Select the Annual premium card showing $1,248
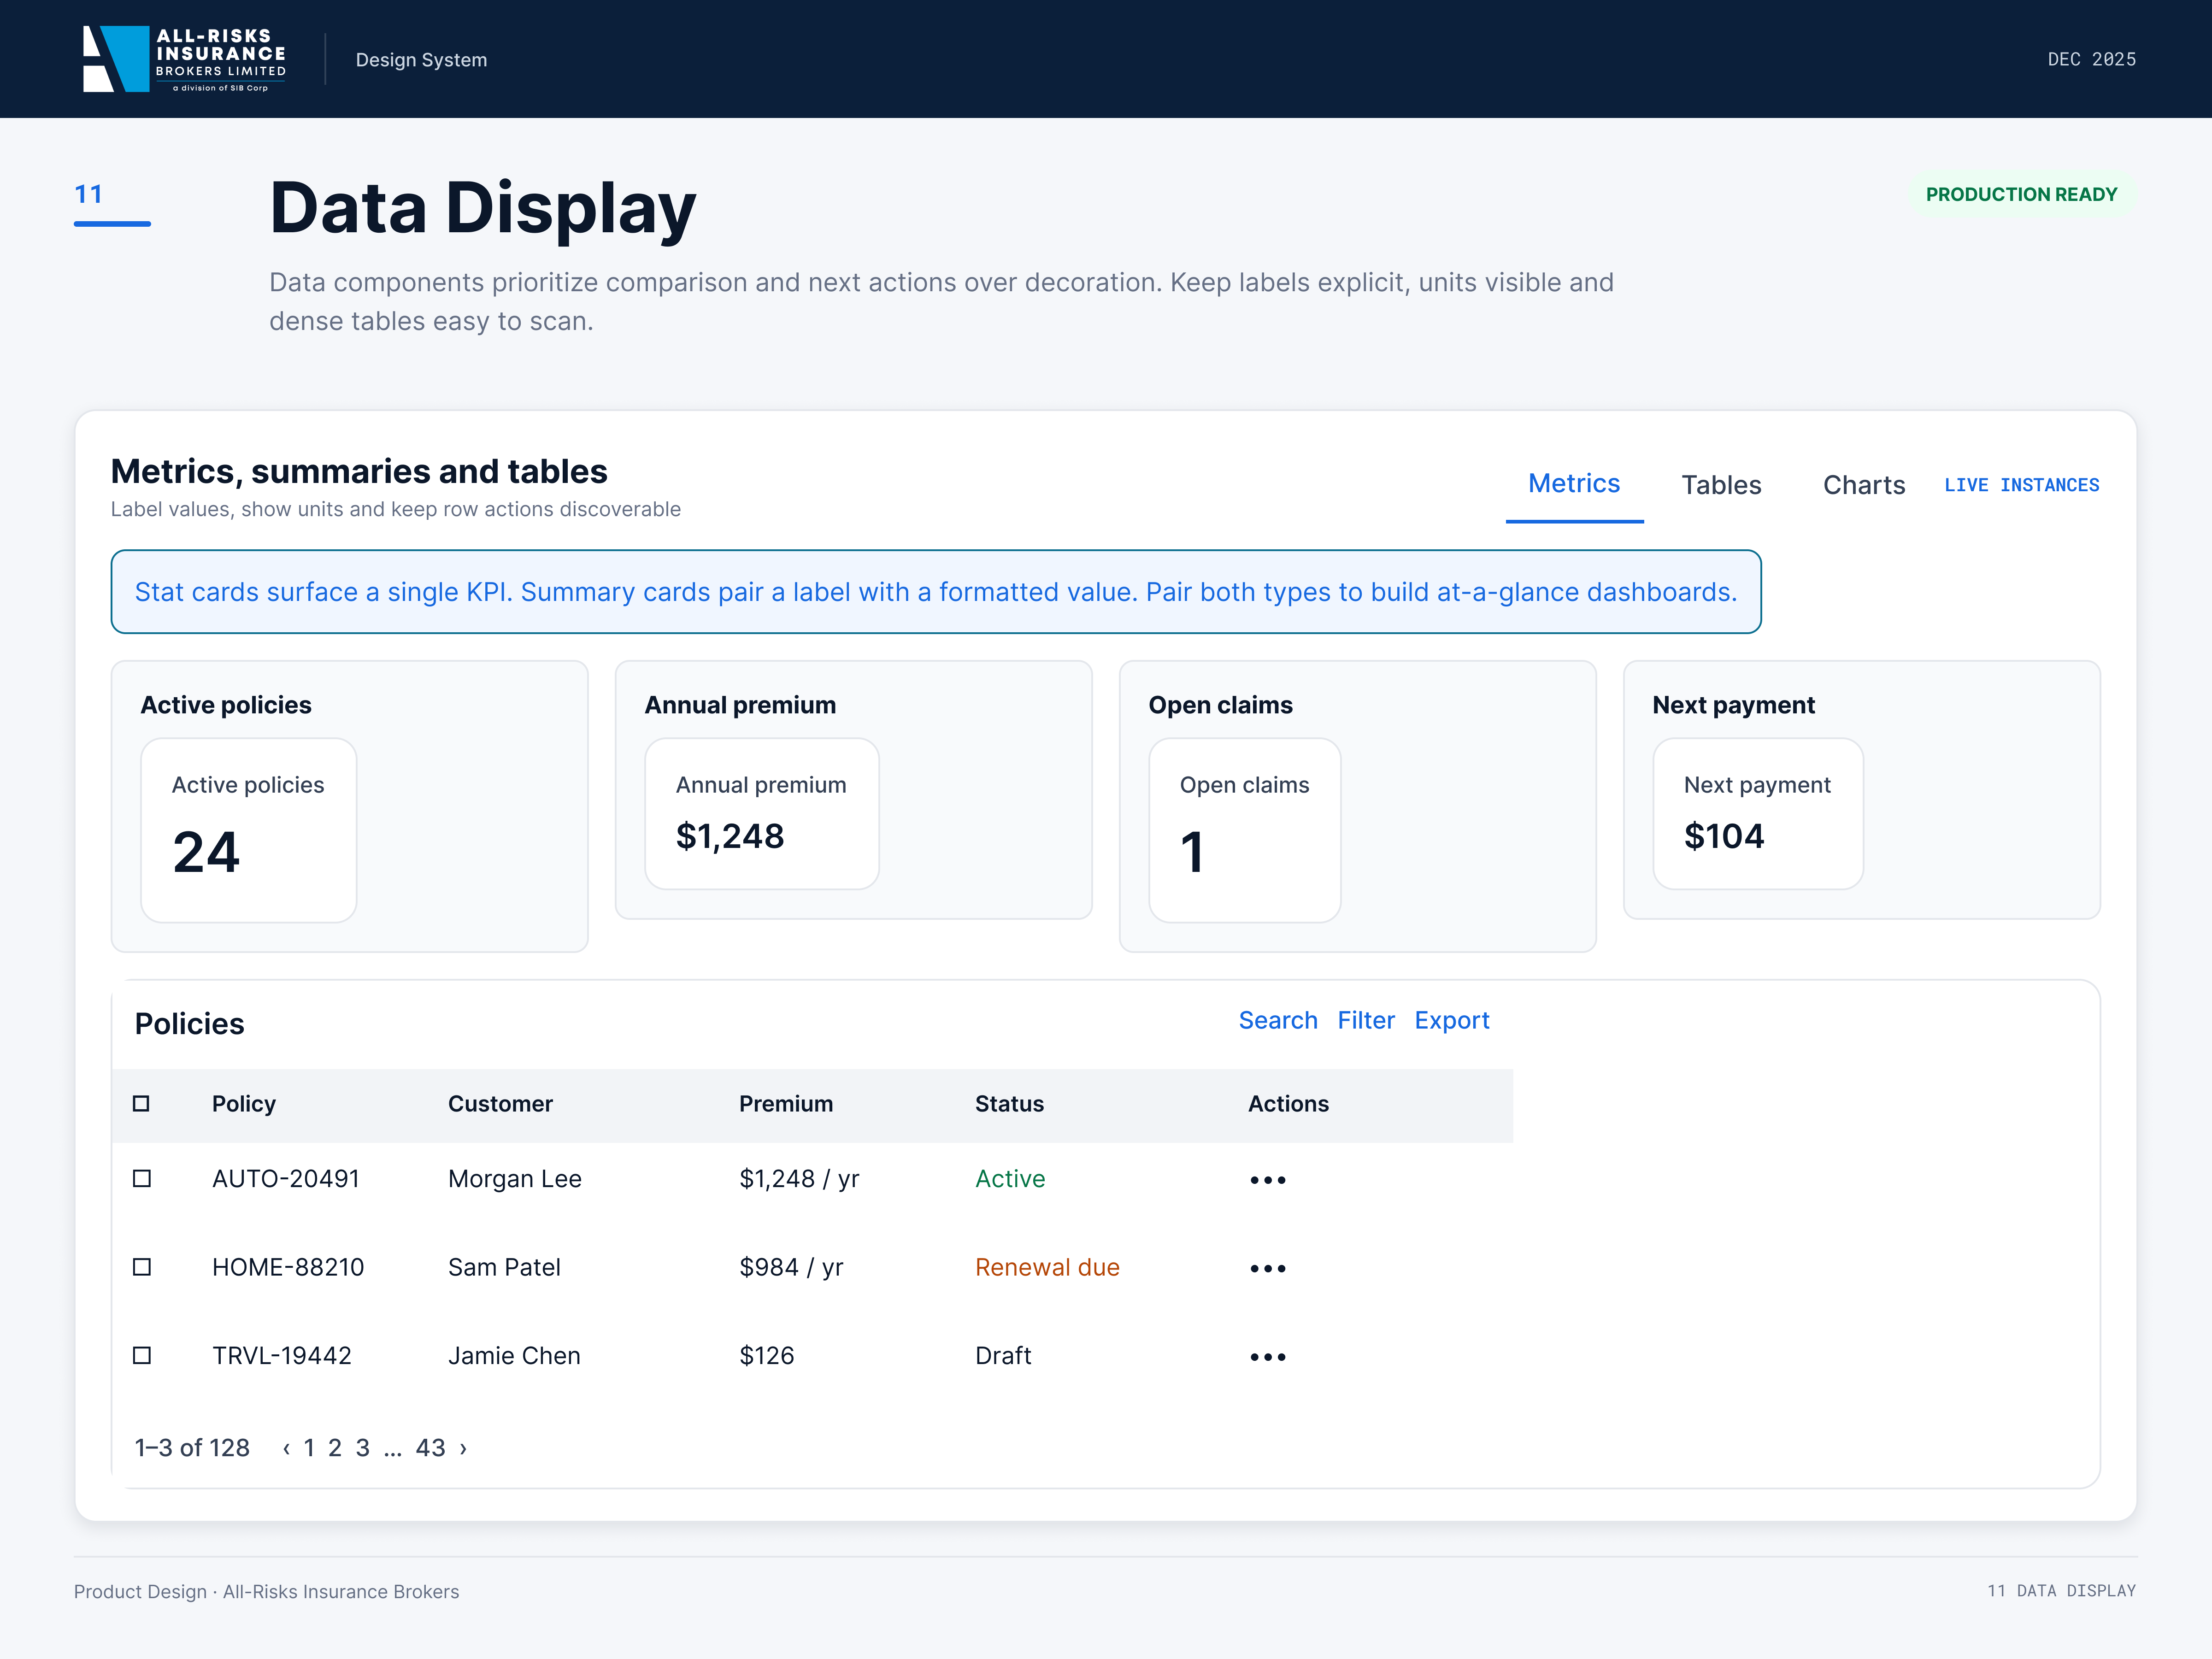 click(762, 813)
